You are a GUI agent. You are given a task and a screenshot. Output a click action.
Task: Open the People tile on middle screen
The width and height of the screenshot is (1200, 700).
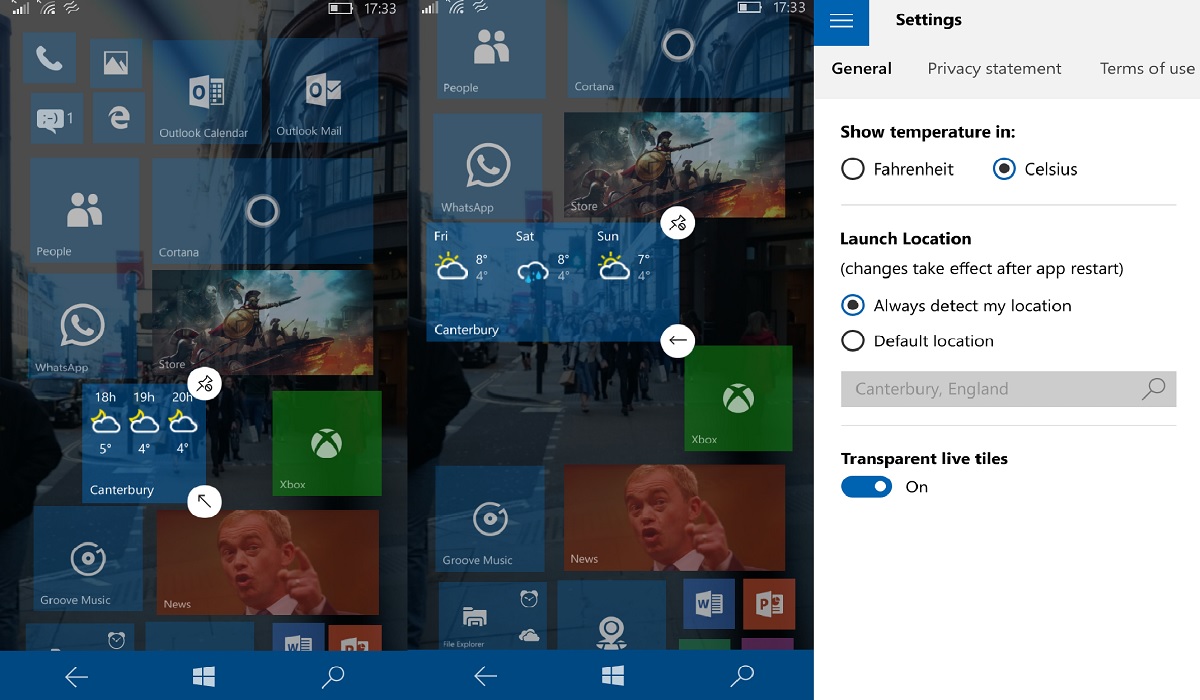pos(490,49)
